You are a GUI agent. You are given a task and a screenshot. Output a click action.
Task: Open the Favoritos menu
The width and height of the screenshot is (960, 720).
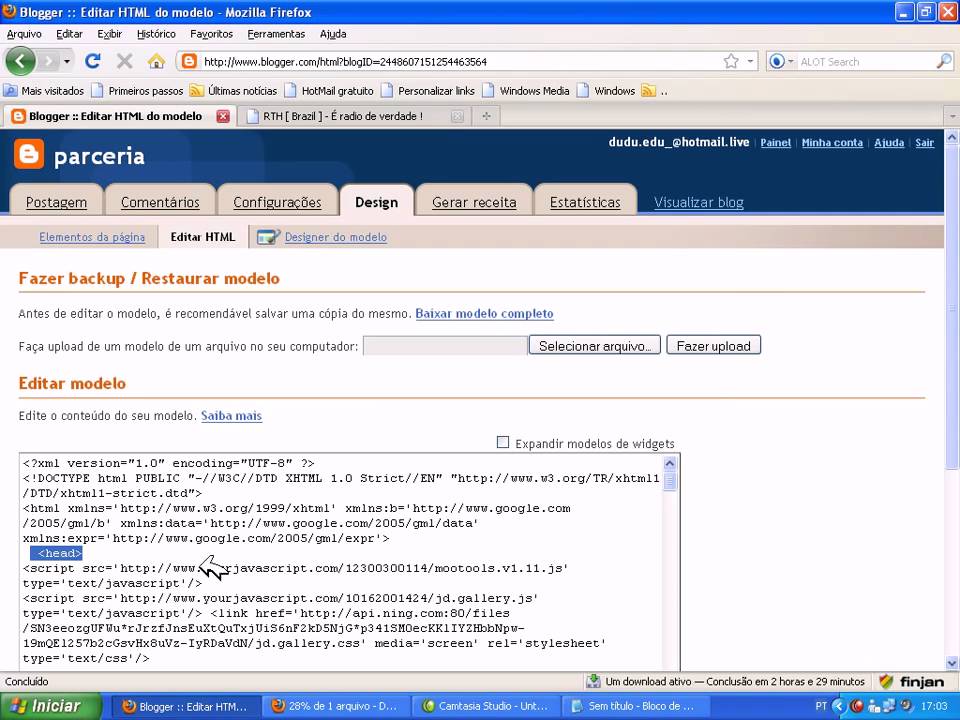pos(211,34)
